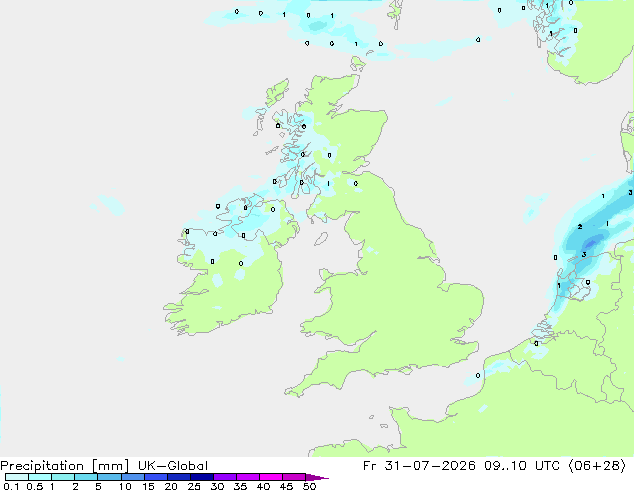Pick the 20 mm dark blue legend swatch
Viewport: 634px width, 490px height.
pos(179,477)
